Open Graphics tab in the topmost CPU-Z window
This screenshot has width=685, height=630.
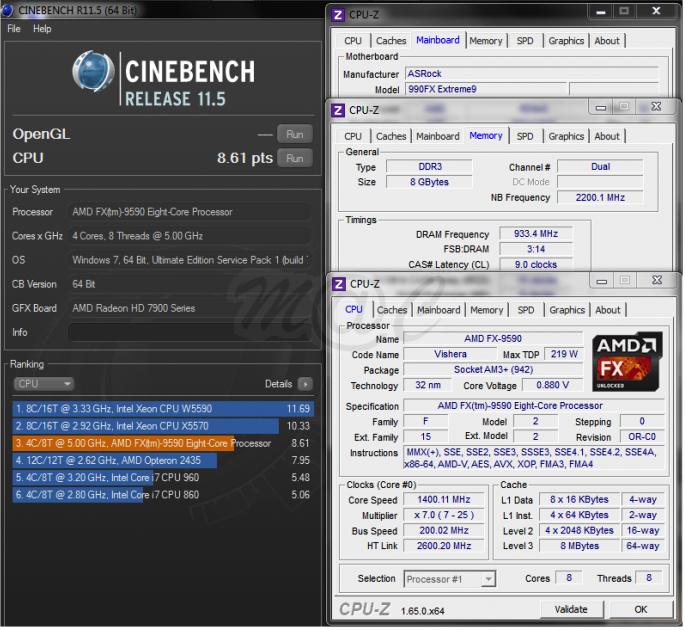pyautogui.click(x=566, y=41)
